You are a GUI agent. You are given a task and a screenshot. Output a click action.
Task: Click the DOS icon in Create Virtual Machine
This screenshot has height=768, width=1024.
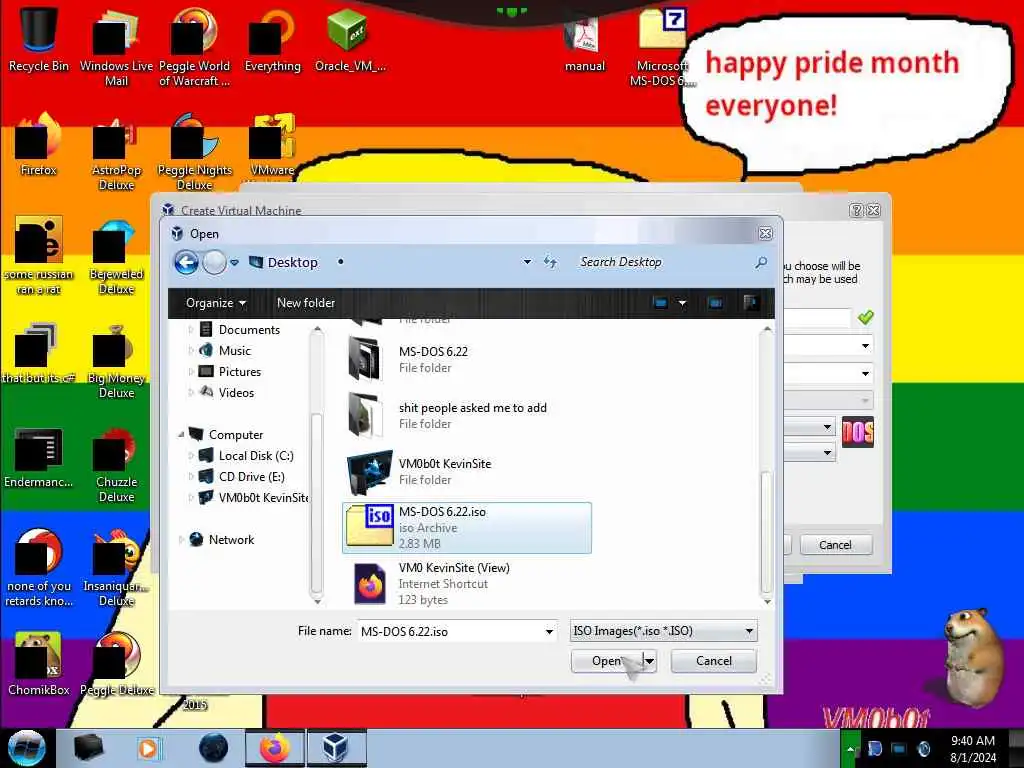[857, 432]
